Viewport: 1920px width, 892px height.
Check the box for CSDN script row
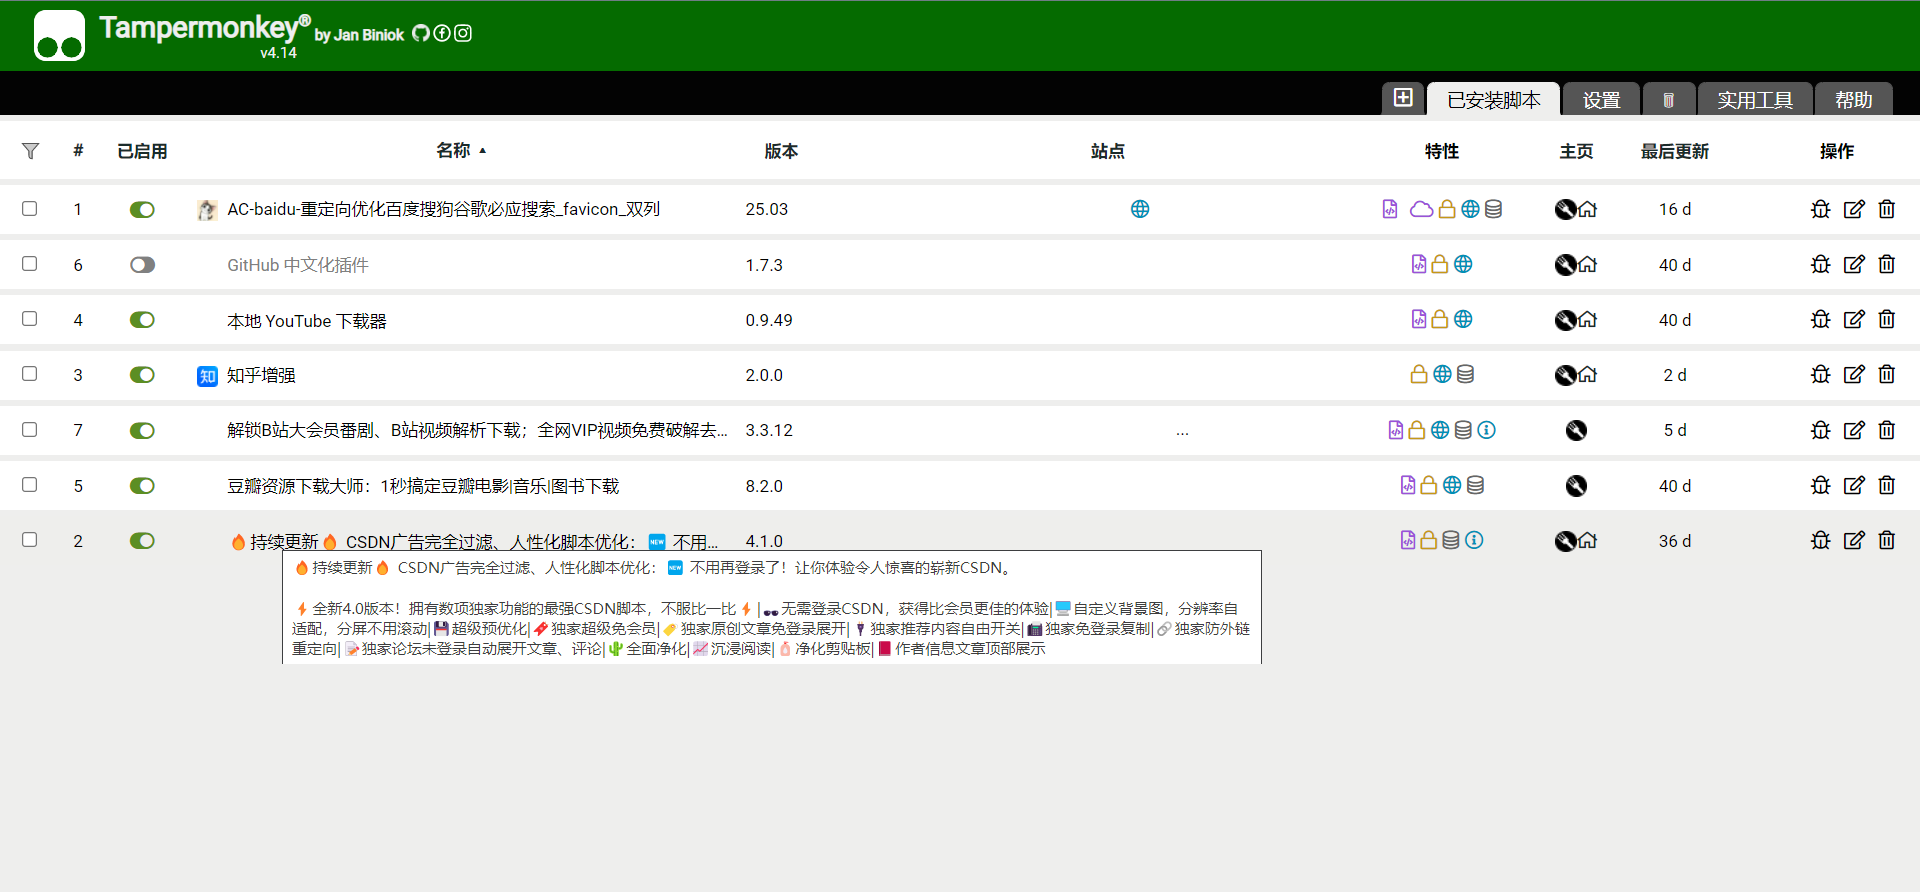[30, 539]
